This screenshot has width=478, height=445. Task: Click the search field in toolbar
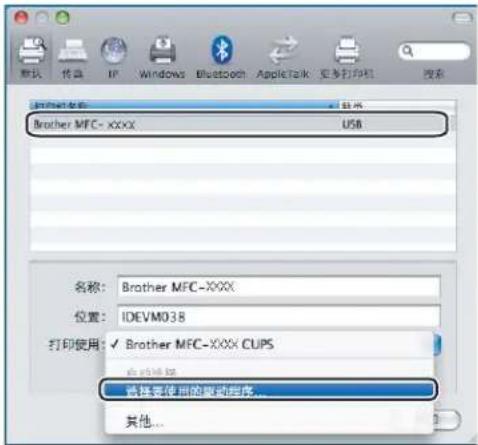pos(434,51)
